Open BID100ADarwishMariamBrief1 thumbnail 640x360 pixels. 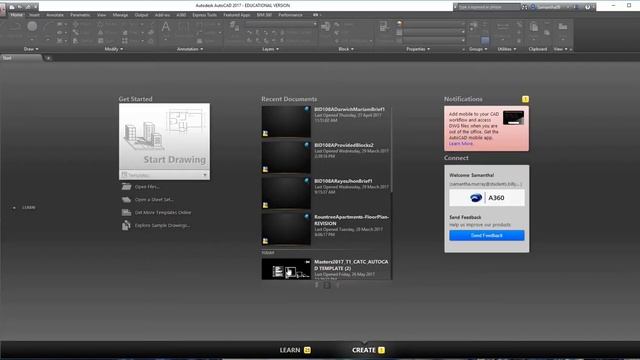pos(286,122)
